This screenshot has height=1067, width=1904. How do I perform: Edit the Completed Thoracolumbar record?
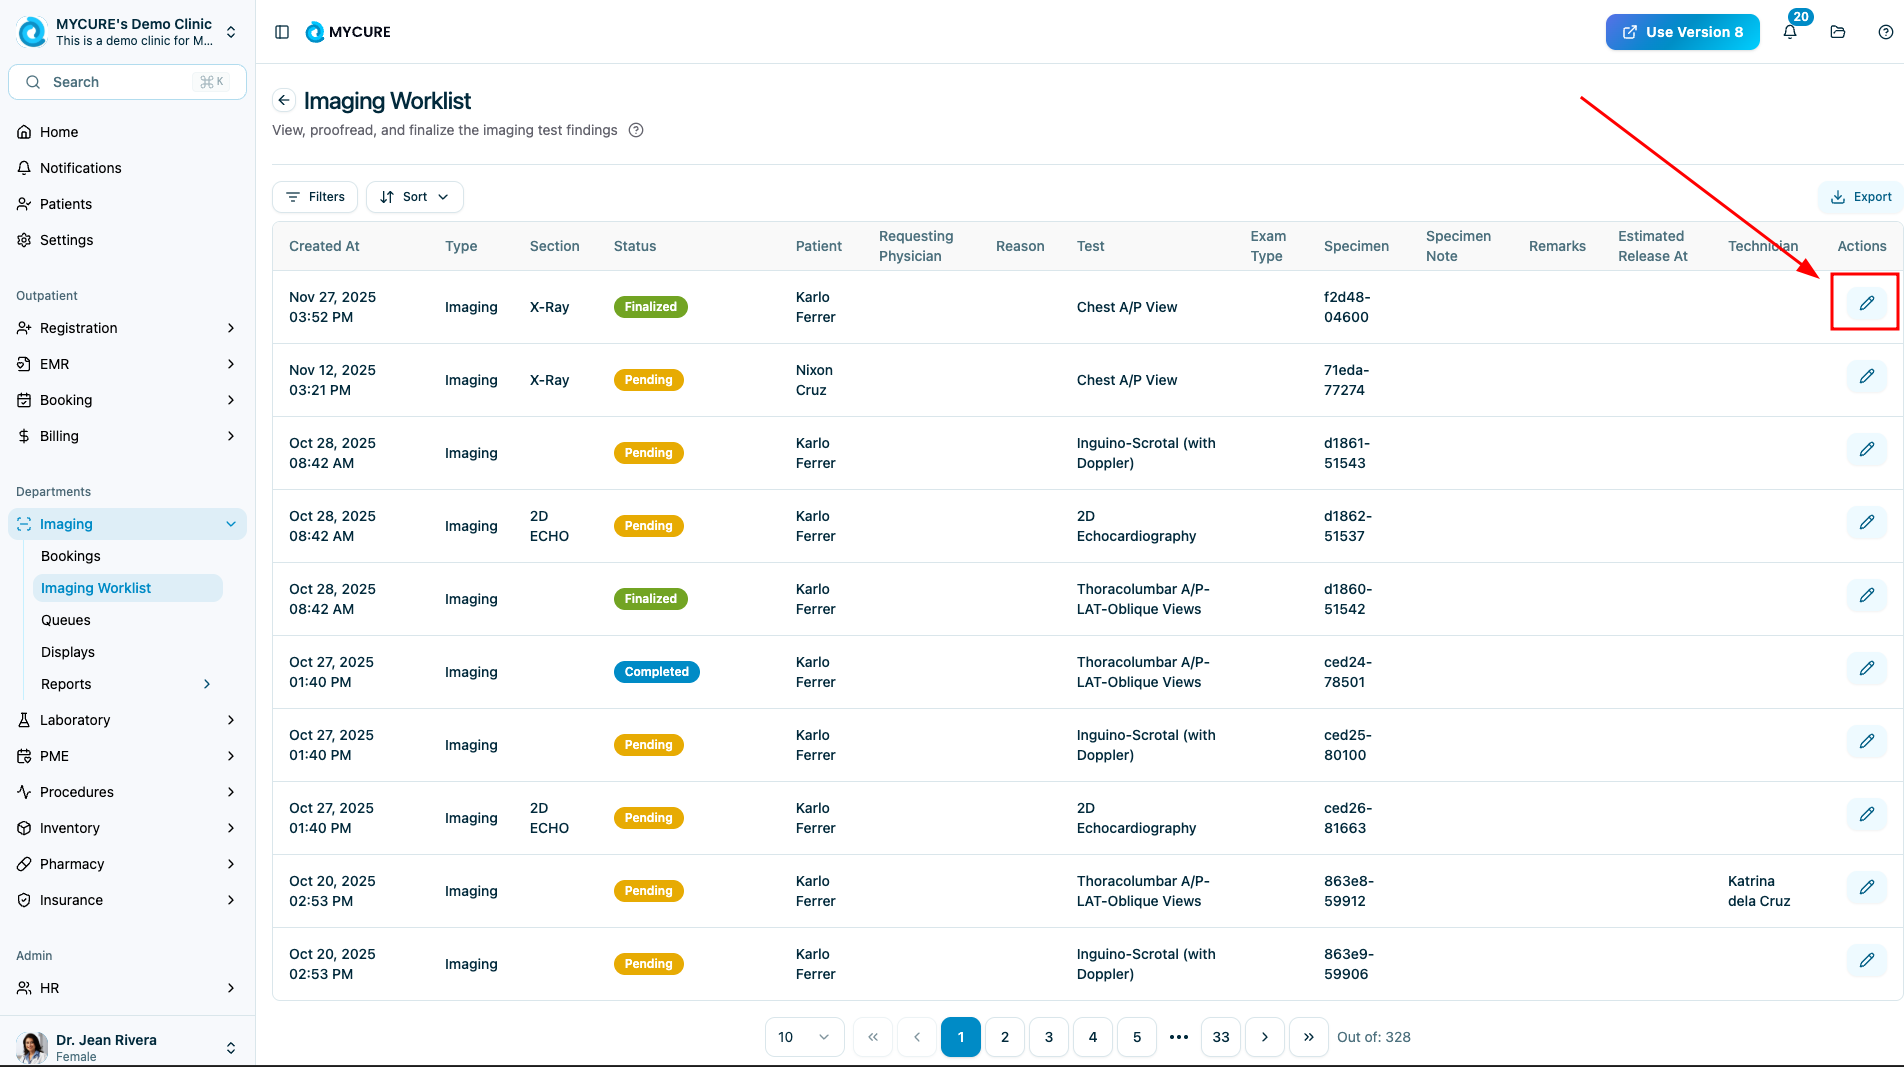[x=1866, y=669]
